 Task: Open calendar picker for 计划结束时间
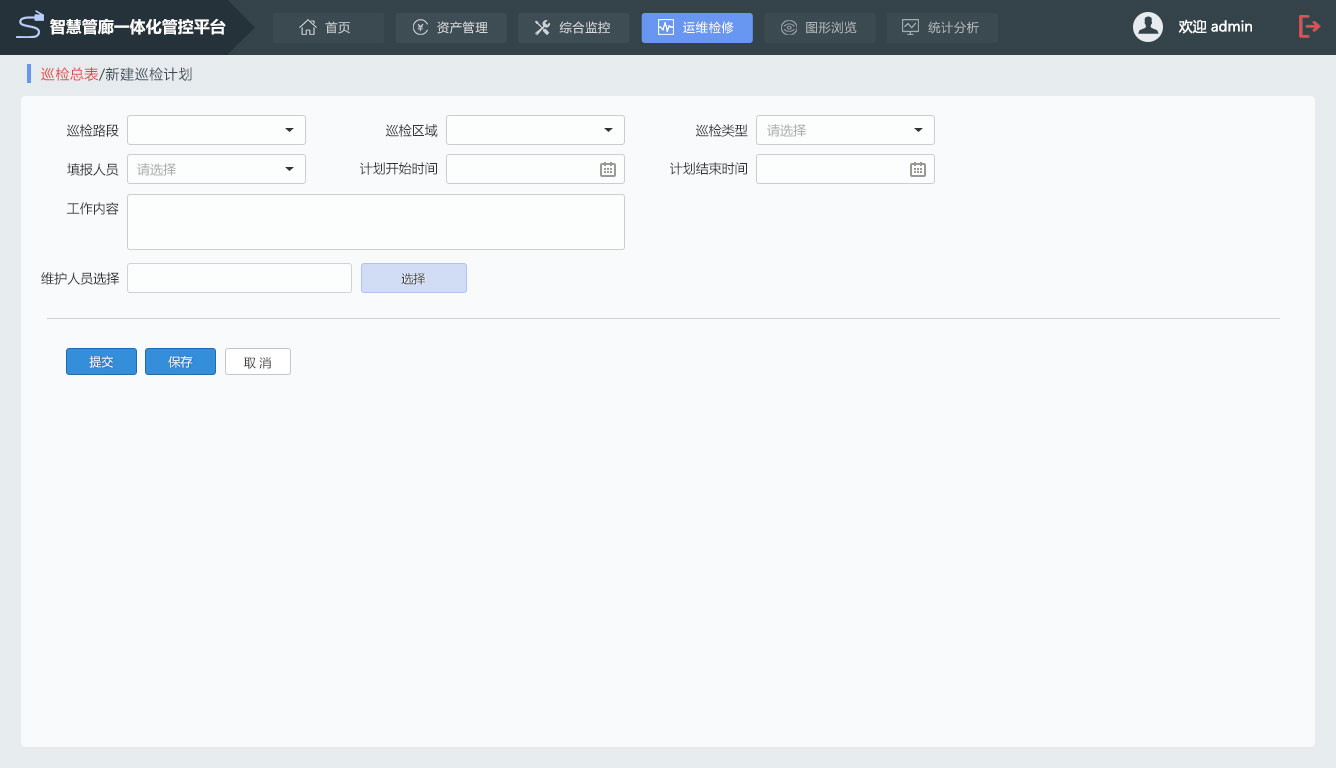coord(917,170)
